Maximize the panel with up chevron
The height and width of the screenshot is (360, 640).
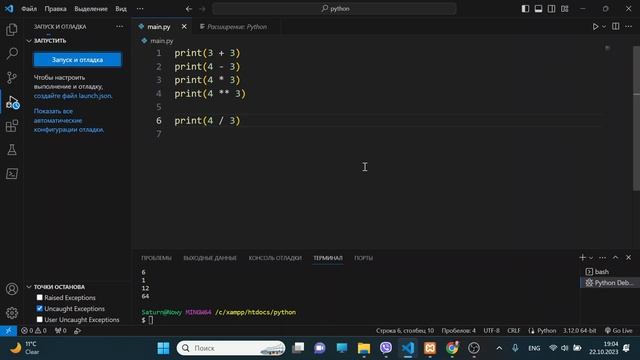click(x=616, y=258)
